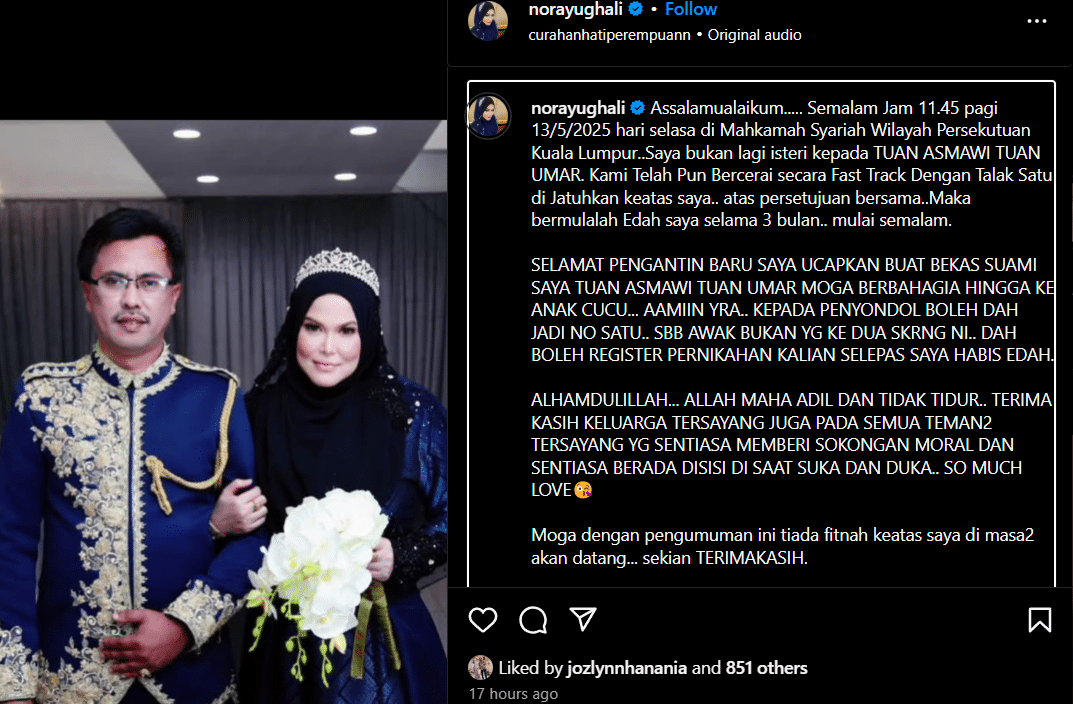The image size is (1073, 704).
Task: Share the post via paper plane icon
Action: (583, 619)
